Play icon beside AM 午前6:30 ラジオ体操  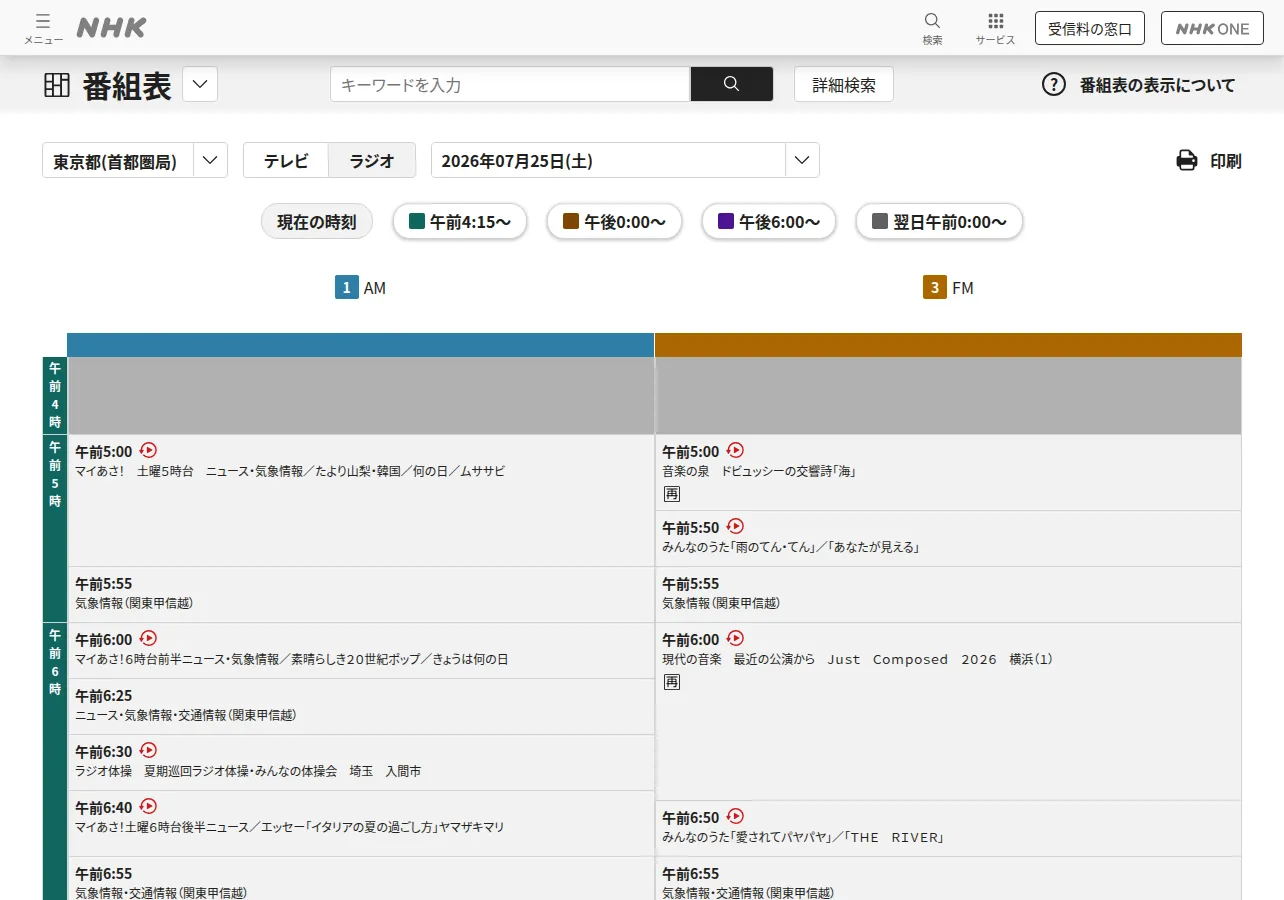pos(148,750)
